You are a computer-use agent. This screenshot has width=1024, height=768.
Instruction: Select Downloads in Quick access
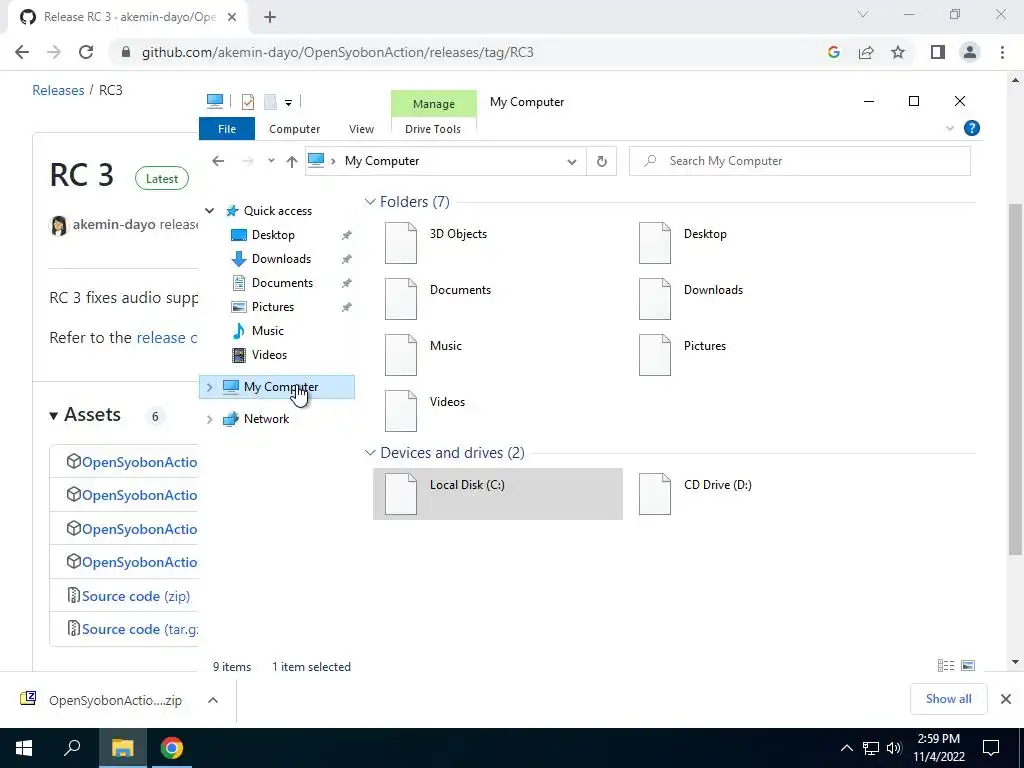(x=281, y=259)
